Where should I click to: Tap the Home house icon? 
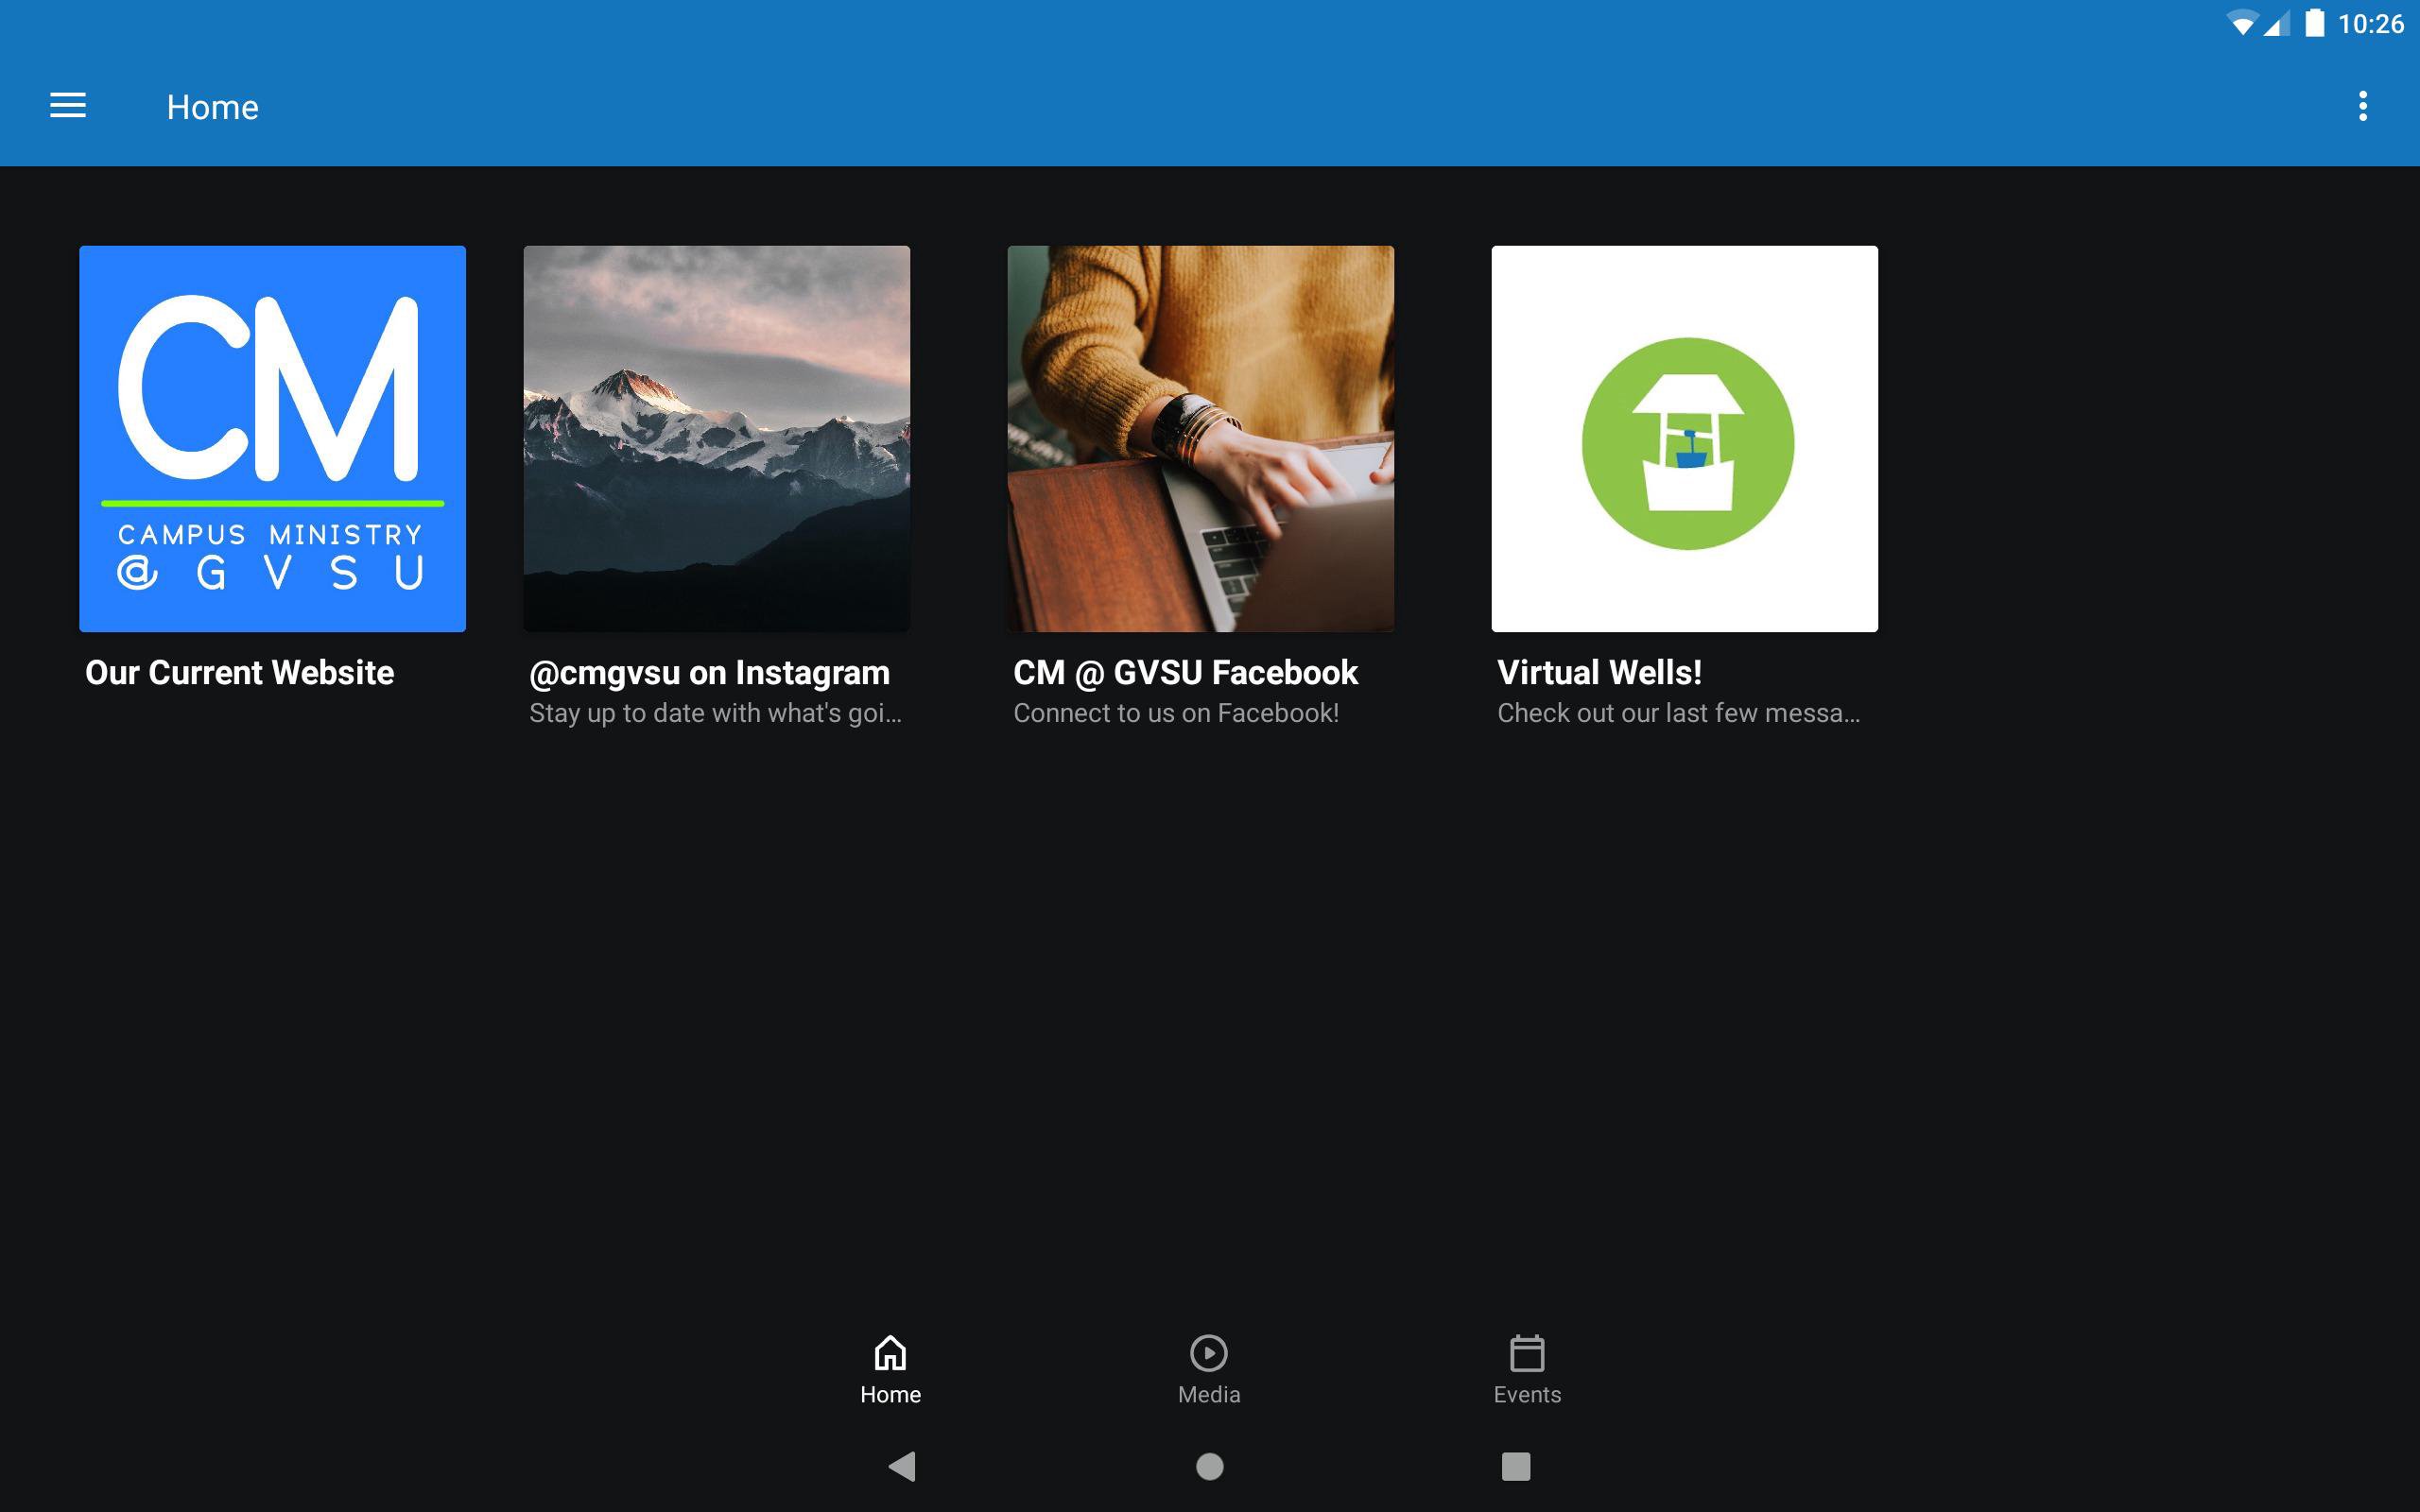click(x=890, y=1352)
